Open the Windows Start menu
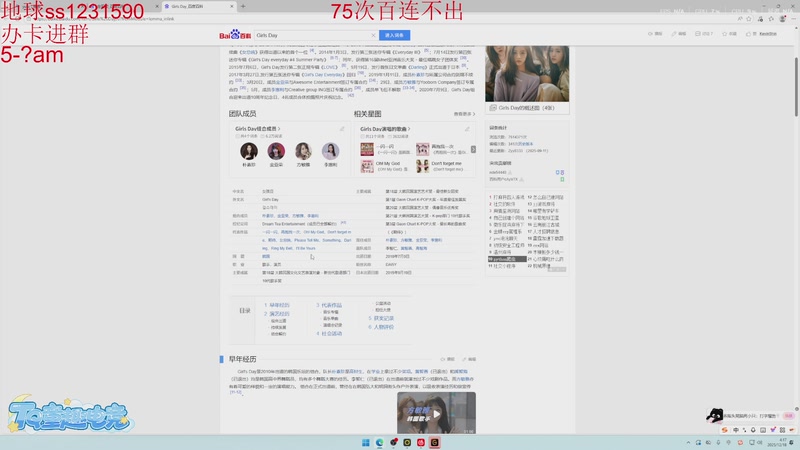Image resolution: width=800 pixels, height=450 pixels. tap(365, 442)
